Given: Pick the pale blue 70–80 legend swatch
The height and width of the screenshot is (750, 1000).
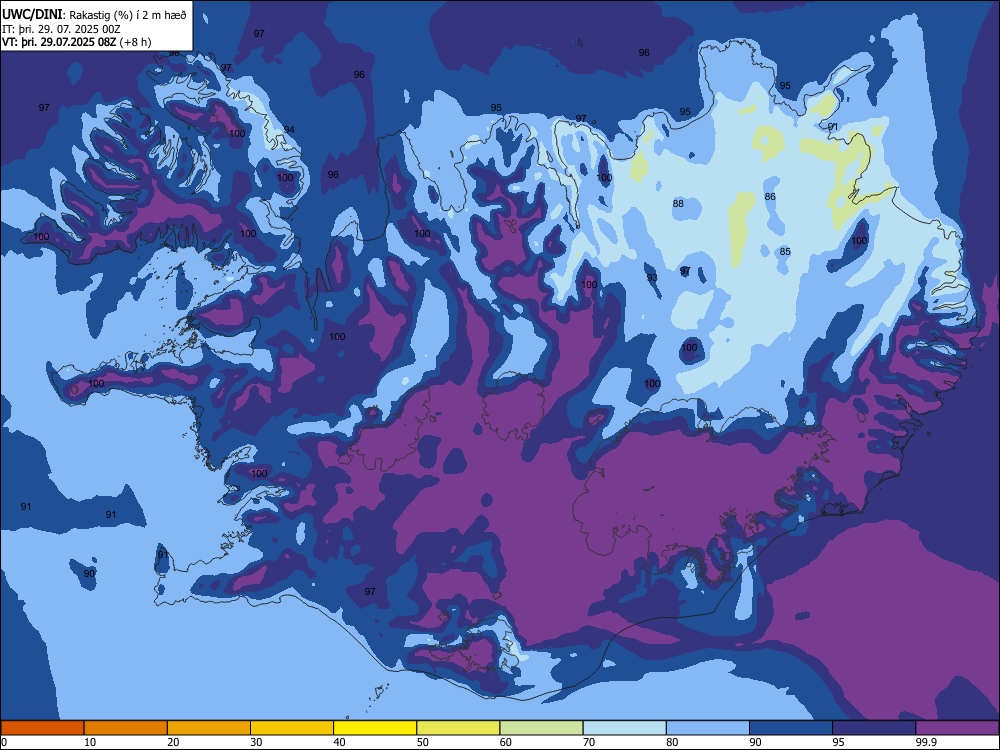Looking at the screenshot, I should (x=624, y=728).
